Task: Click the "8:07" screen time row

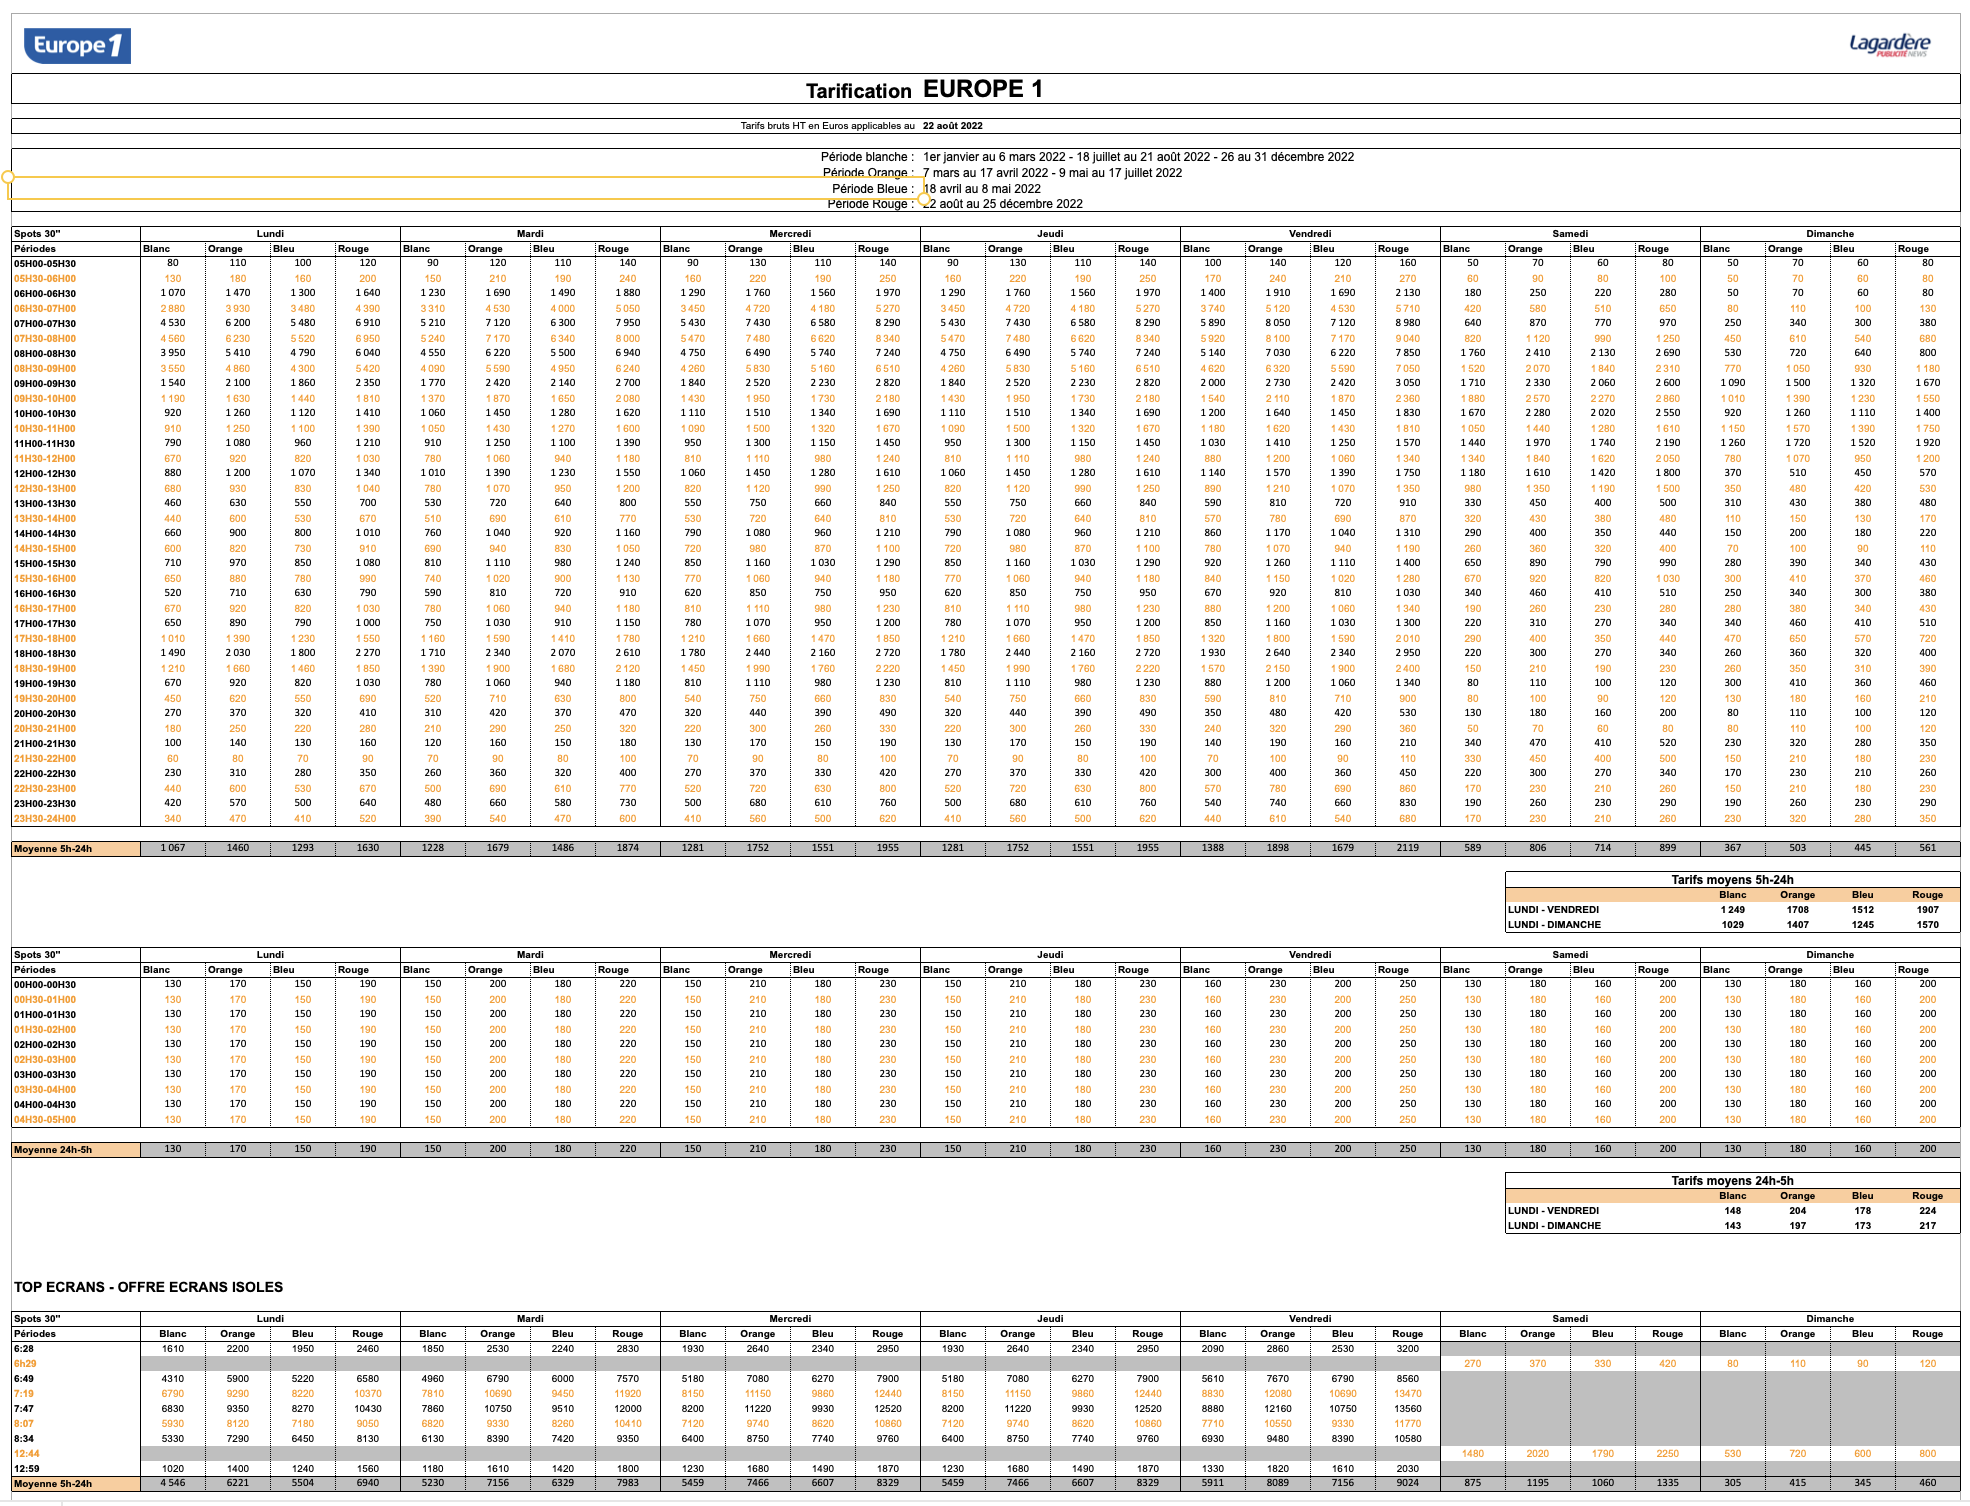Action: 24,1424
